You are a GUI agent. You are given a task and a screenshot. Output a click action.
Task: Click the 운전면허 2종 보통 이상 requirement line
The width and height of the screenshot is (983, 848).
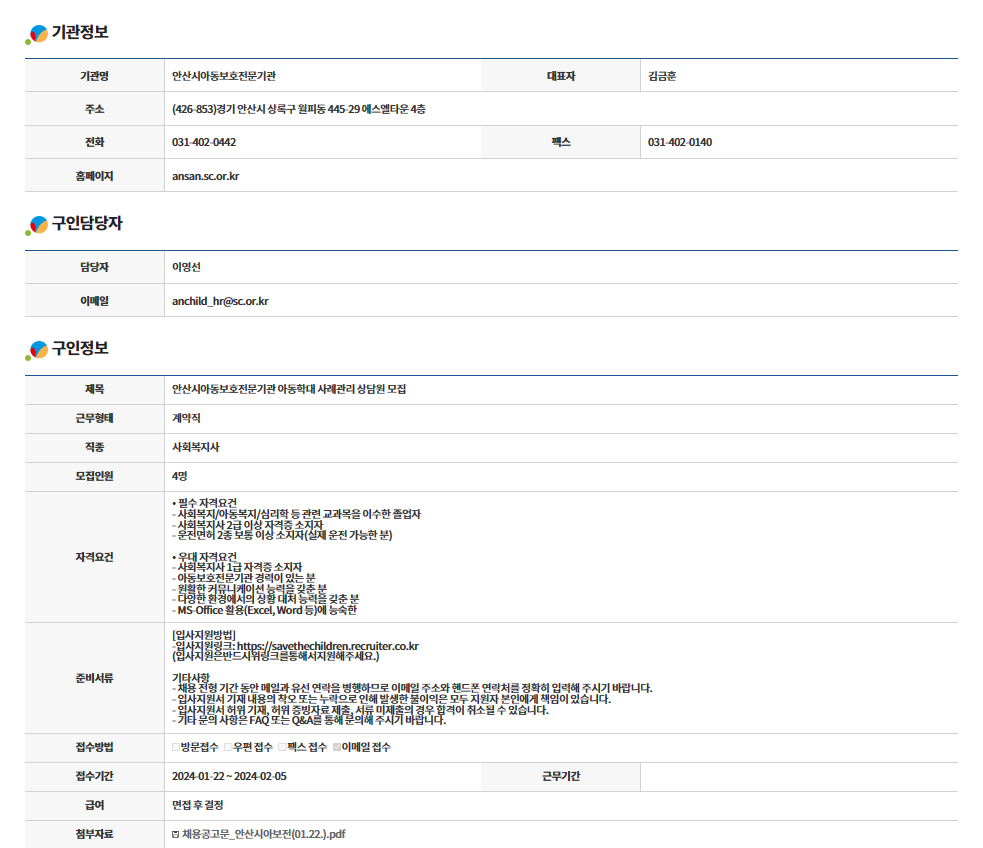[x=282, y=535]
